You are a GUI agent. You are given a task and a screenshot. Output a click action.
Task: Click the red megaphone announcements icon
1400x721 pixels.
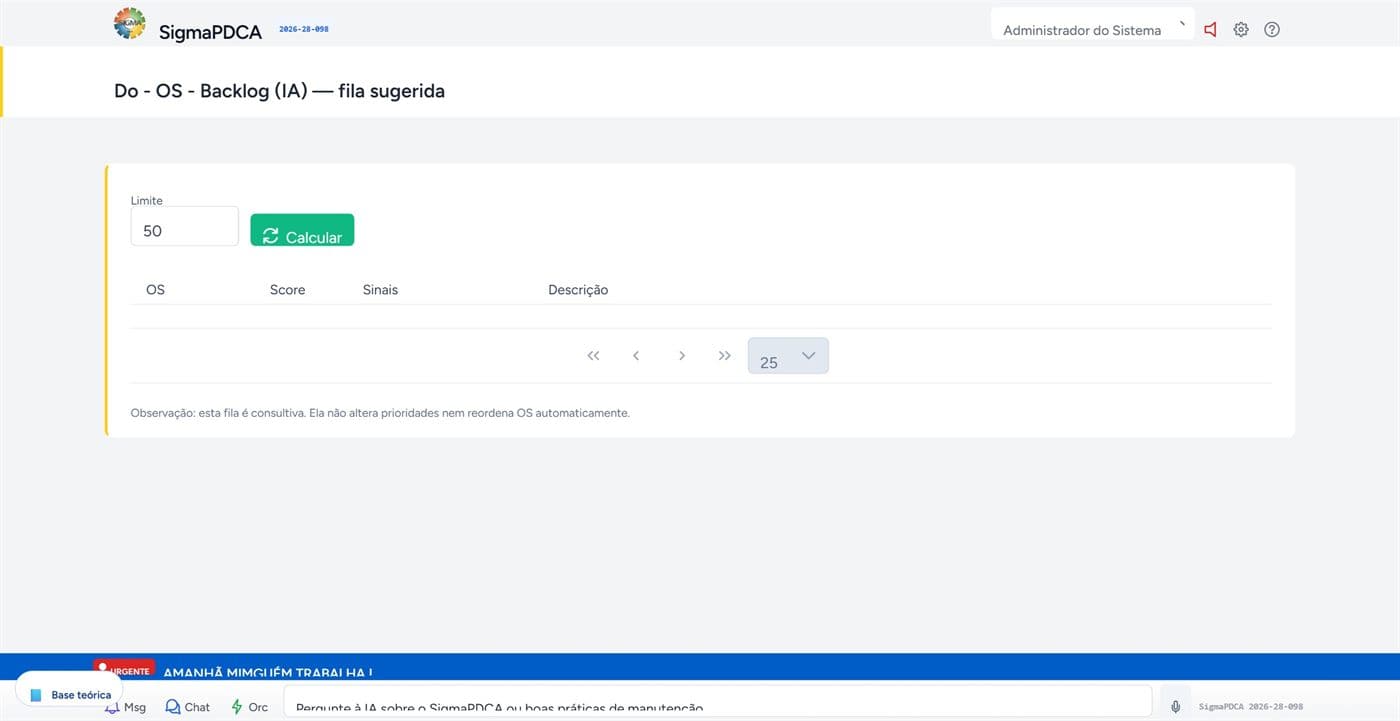tap(1210, 30)
